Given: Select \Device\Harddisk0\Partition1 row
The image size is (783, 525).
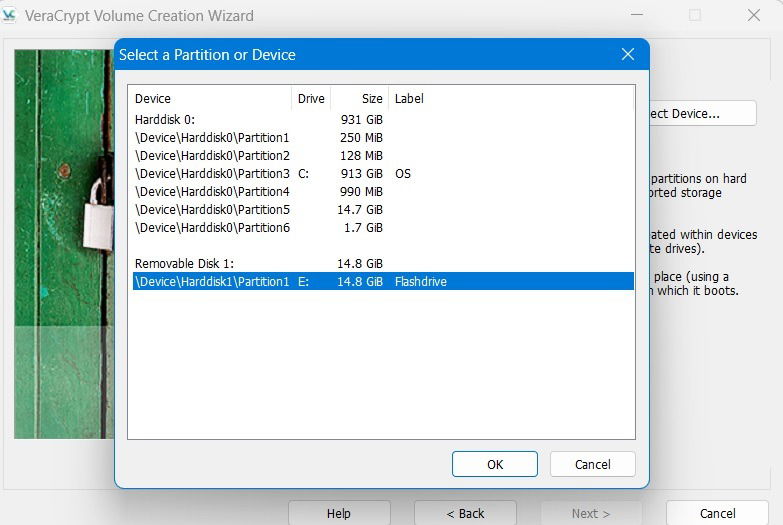Looking at the screenshot, I should tap(383, 137).
